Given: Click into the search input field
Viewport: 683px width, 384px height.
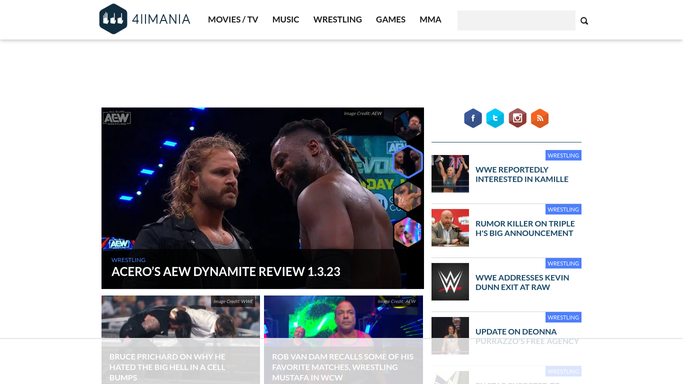Looking at the screenshot, I should pyautogui.click(x=516, y=20).
